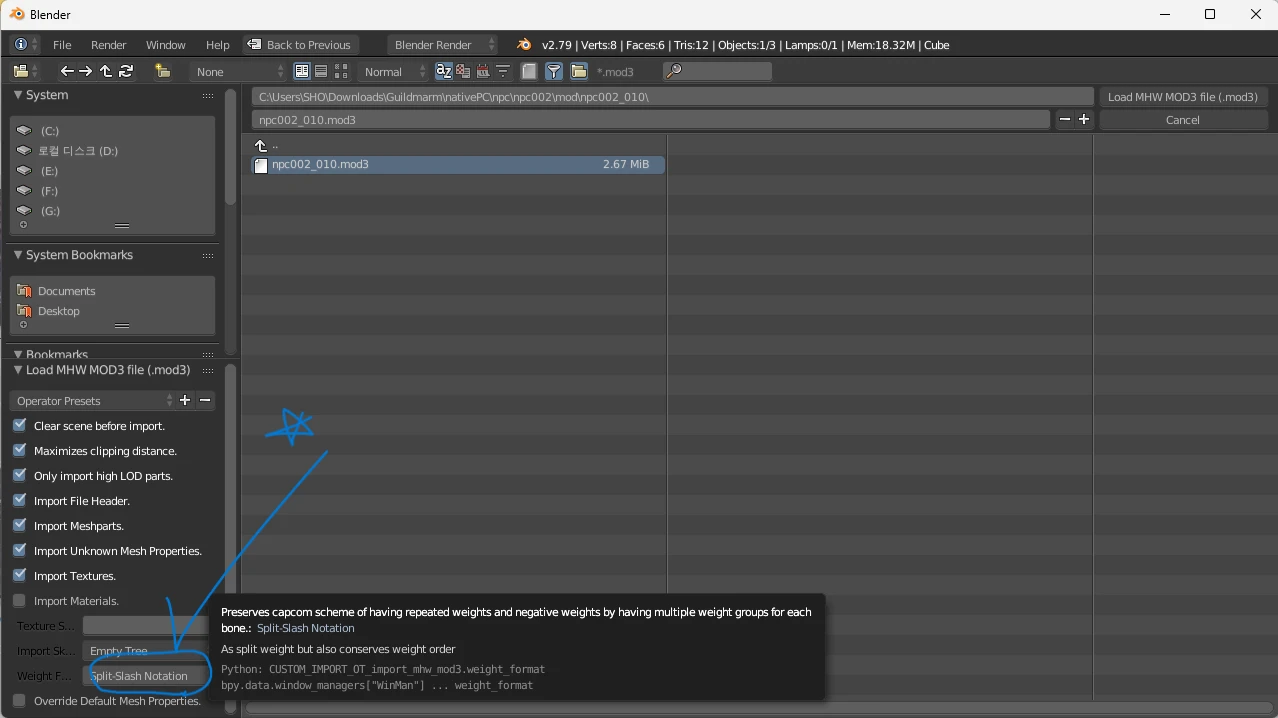The width and height of the screenshot is (1278, 718).
Task: Open the Blender Render engine dropdown
Action: [x=442, y=45]
